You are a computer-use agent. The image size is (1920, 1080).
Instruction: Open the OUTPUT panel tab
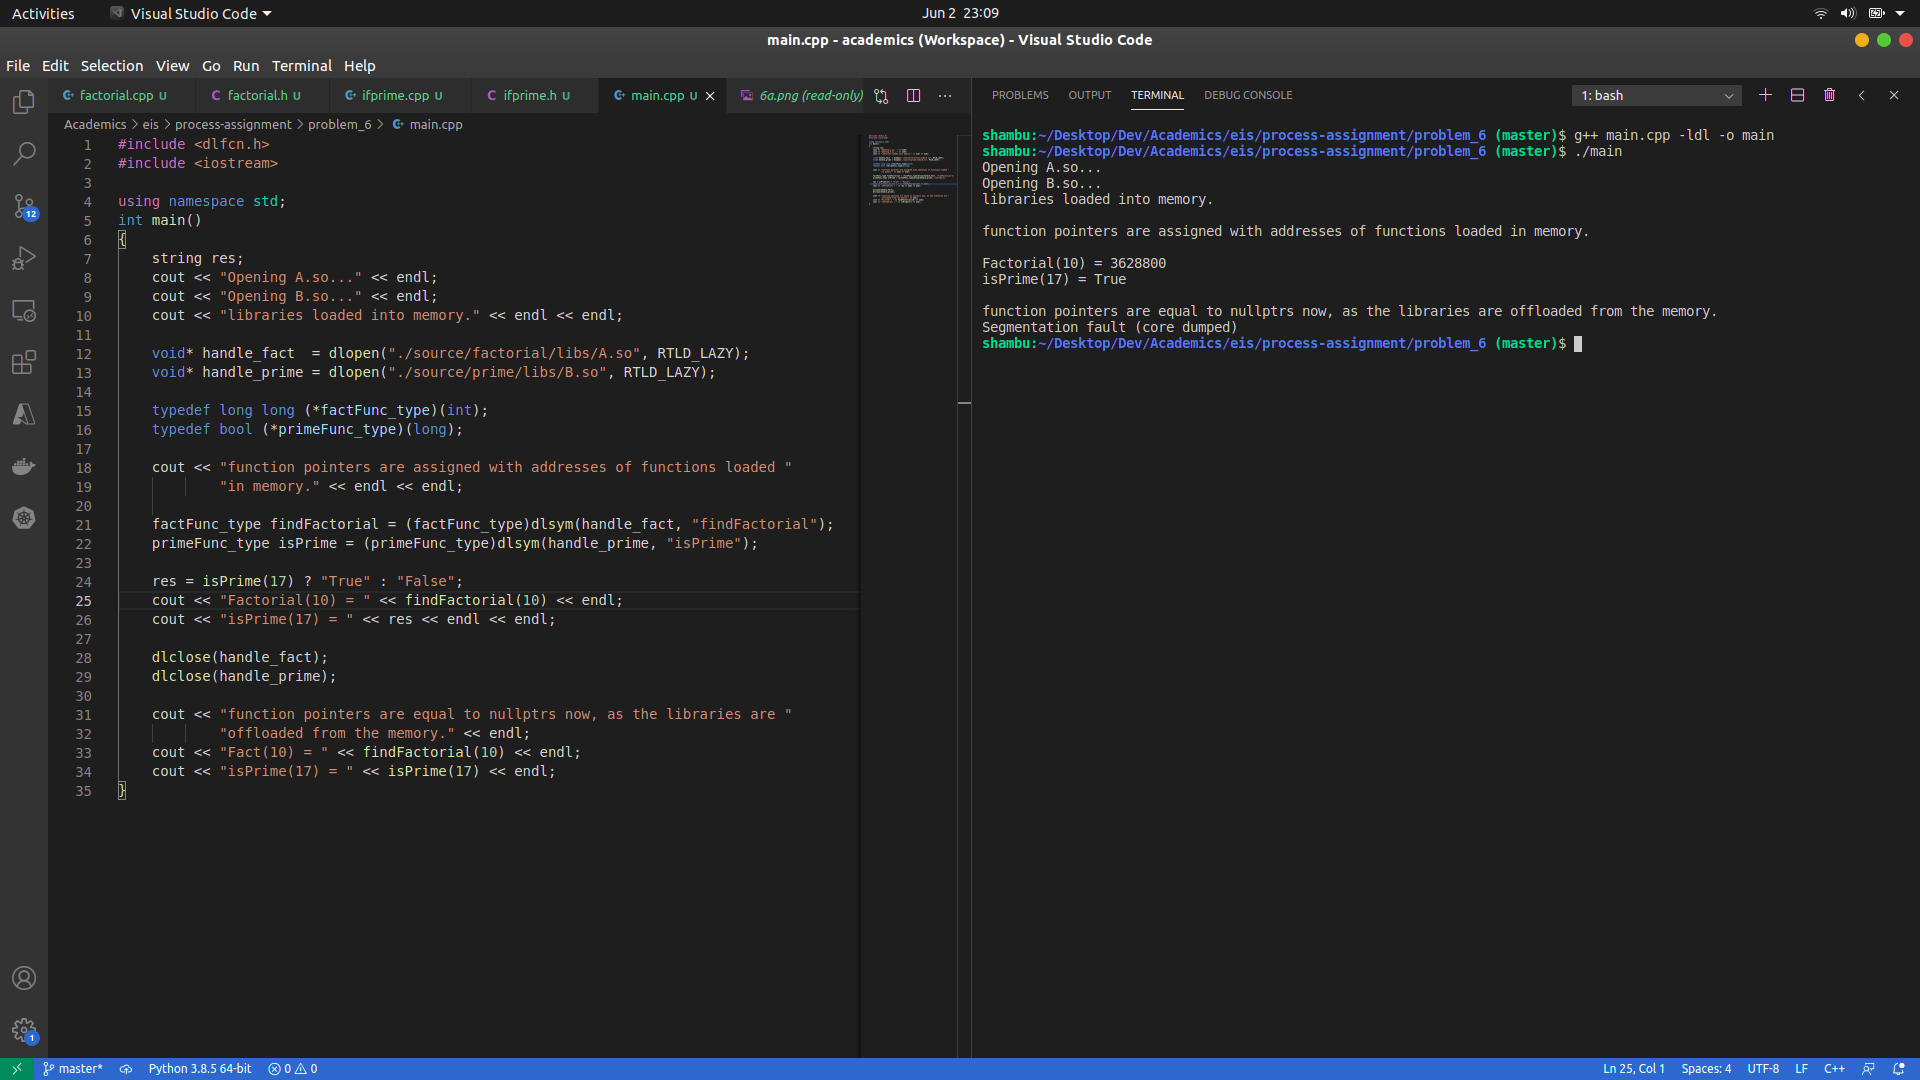click(x=1089, y=96)
